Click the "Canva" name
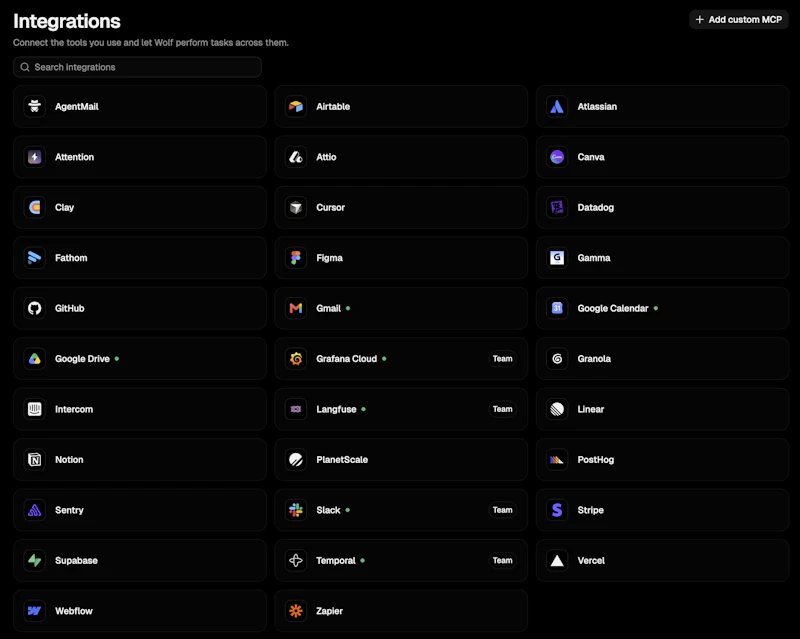Viewport: 800px width, 639px height. pos(591,157)
